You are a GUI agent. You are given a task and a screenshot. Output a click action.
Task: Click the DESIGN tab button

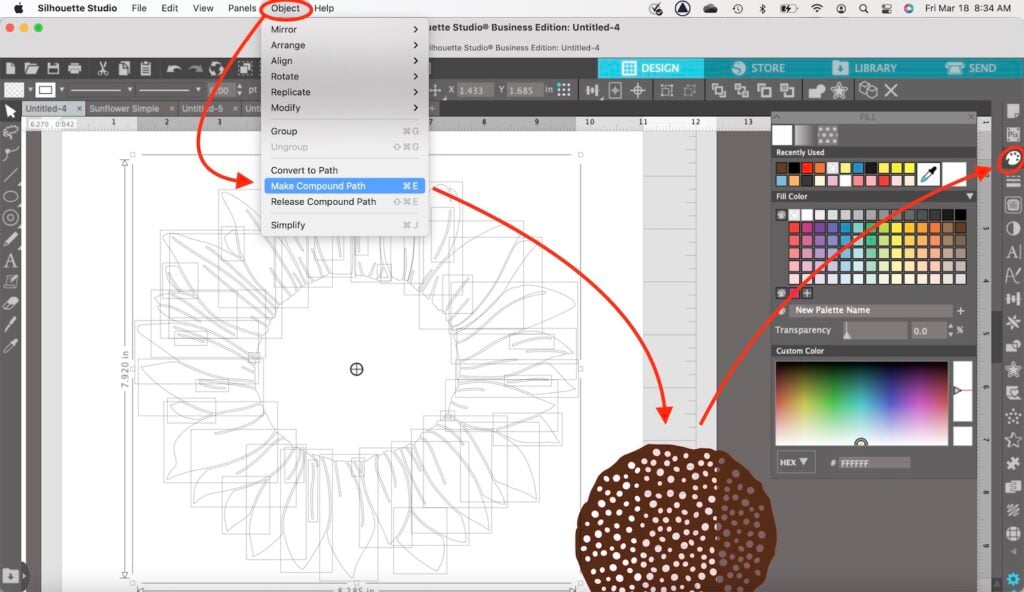[650, 68]
